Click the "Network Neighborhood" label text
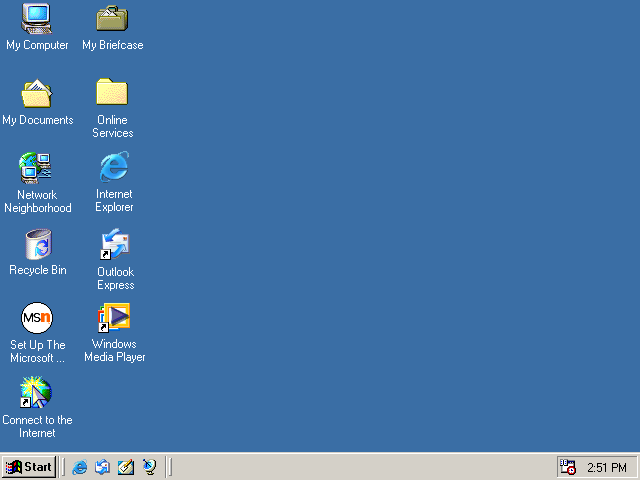This screenshot has height=480, width=640. [38, 202]
